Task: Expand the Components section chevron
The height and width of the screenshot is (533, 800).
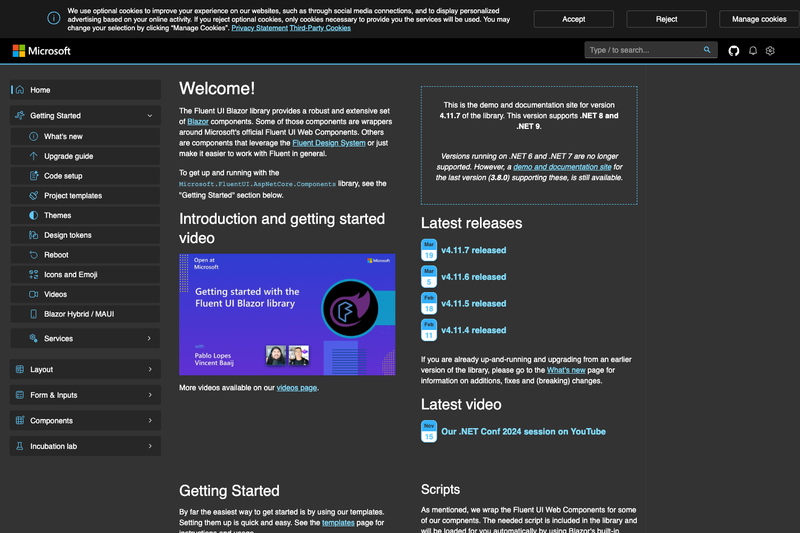Action: click(150, 420)
